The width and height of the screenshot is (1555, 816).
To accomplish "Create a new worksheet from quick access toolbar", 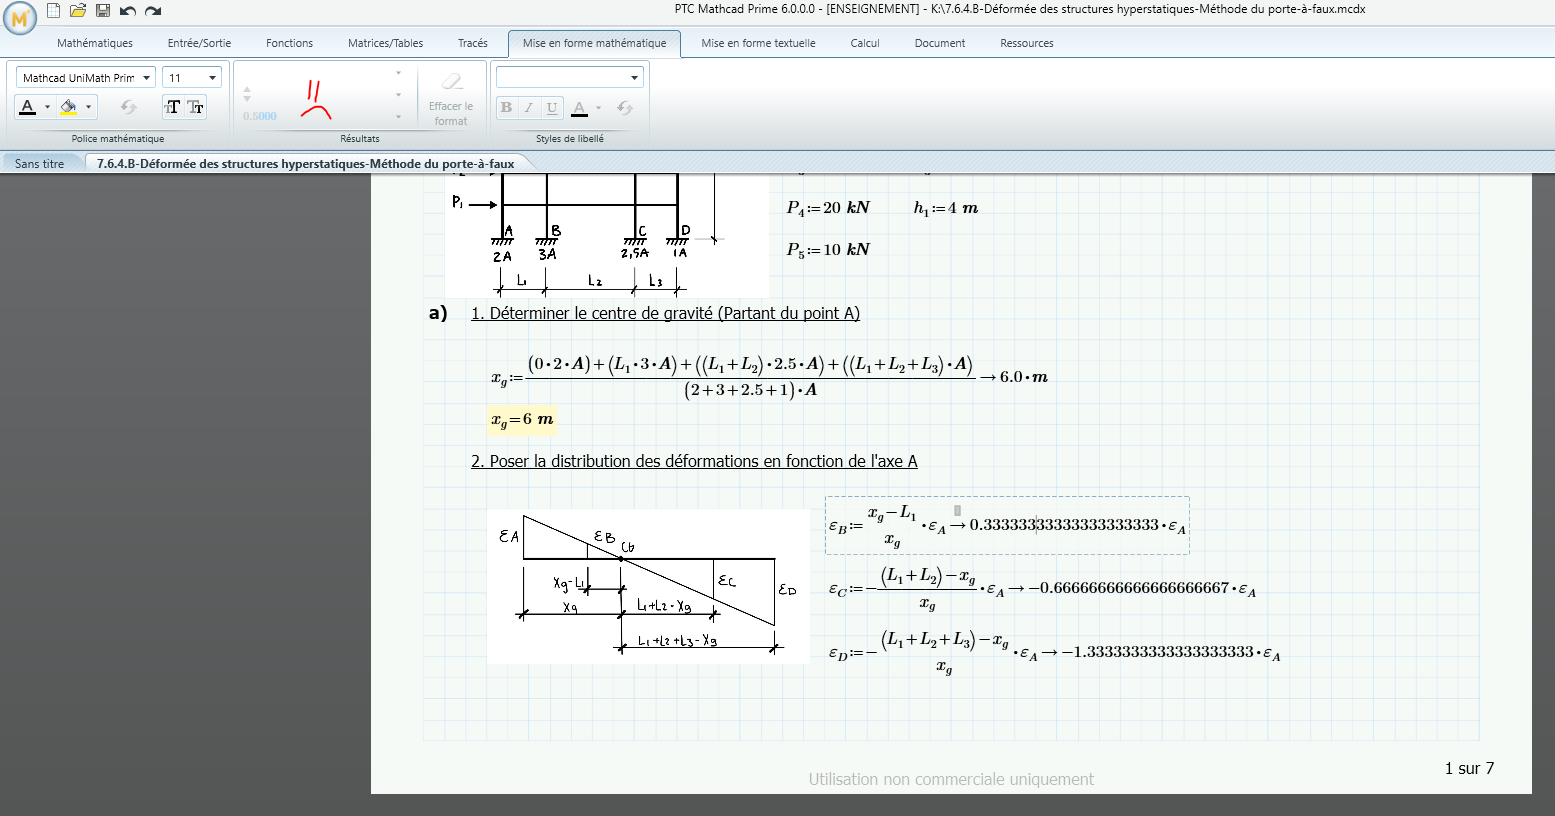I will coord(54,11).
